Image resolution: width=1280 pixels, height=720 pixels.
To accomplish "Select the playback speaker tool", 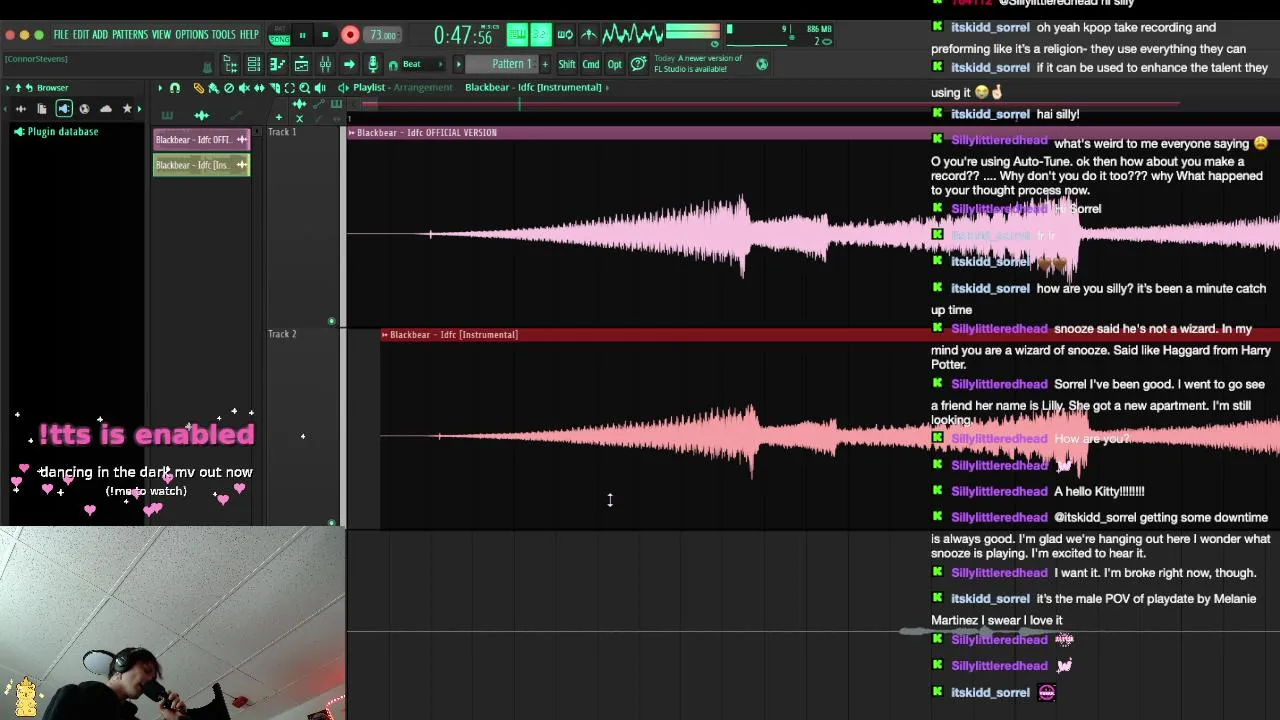I will click(320, 88).
